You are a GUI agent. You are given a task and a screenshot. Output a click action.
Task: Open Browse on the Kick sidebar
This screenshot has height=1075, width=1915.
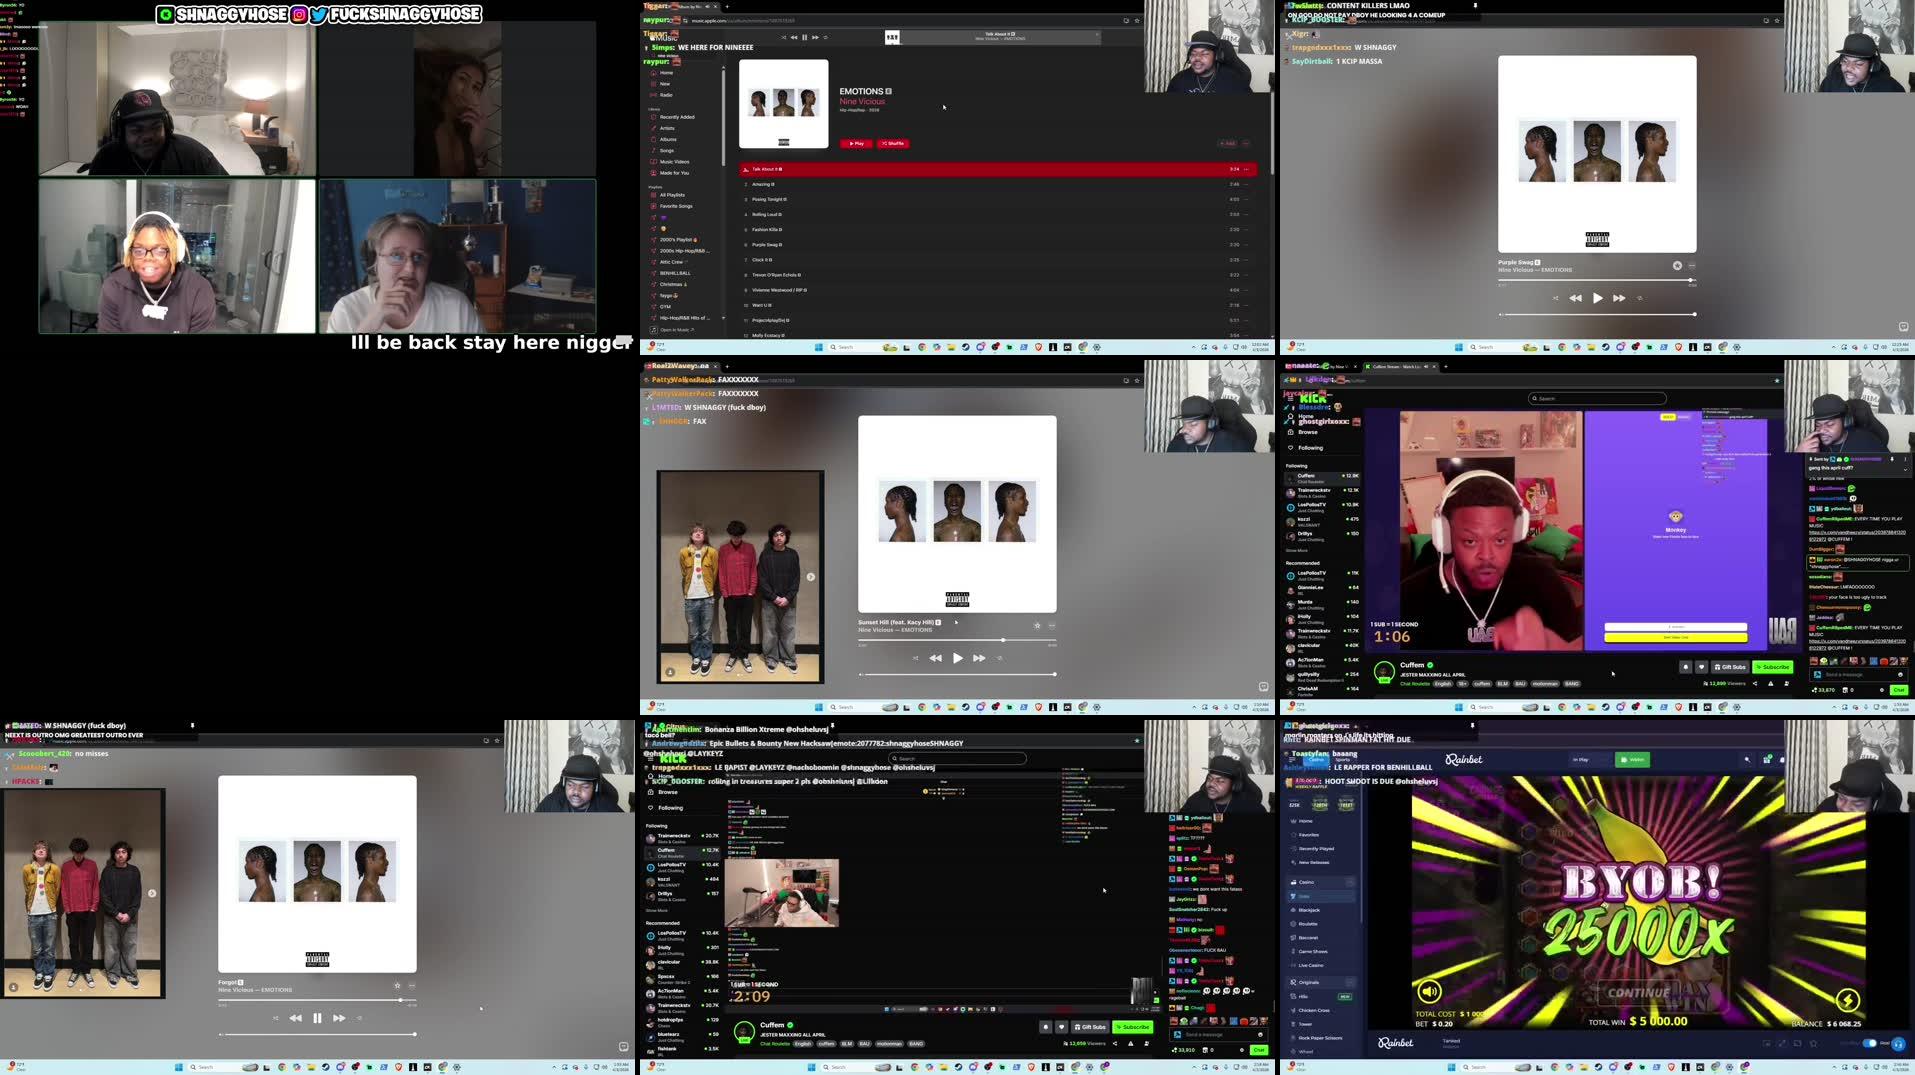[x=667, y=792]
